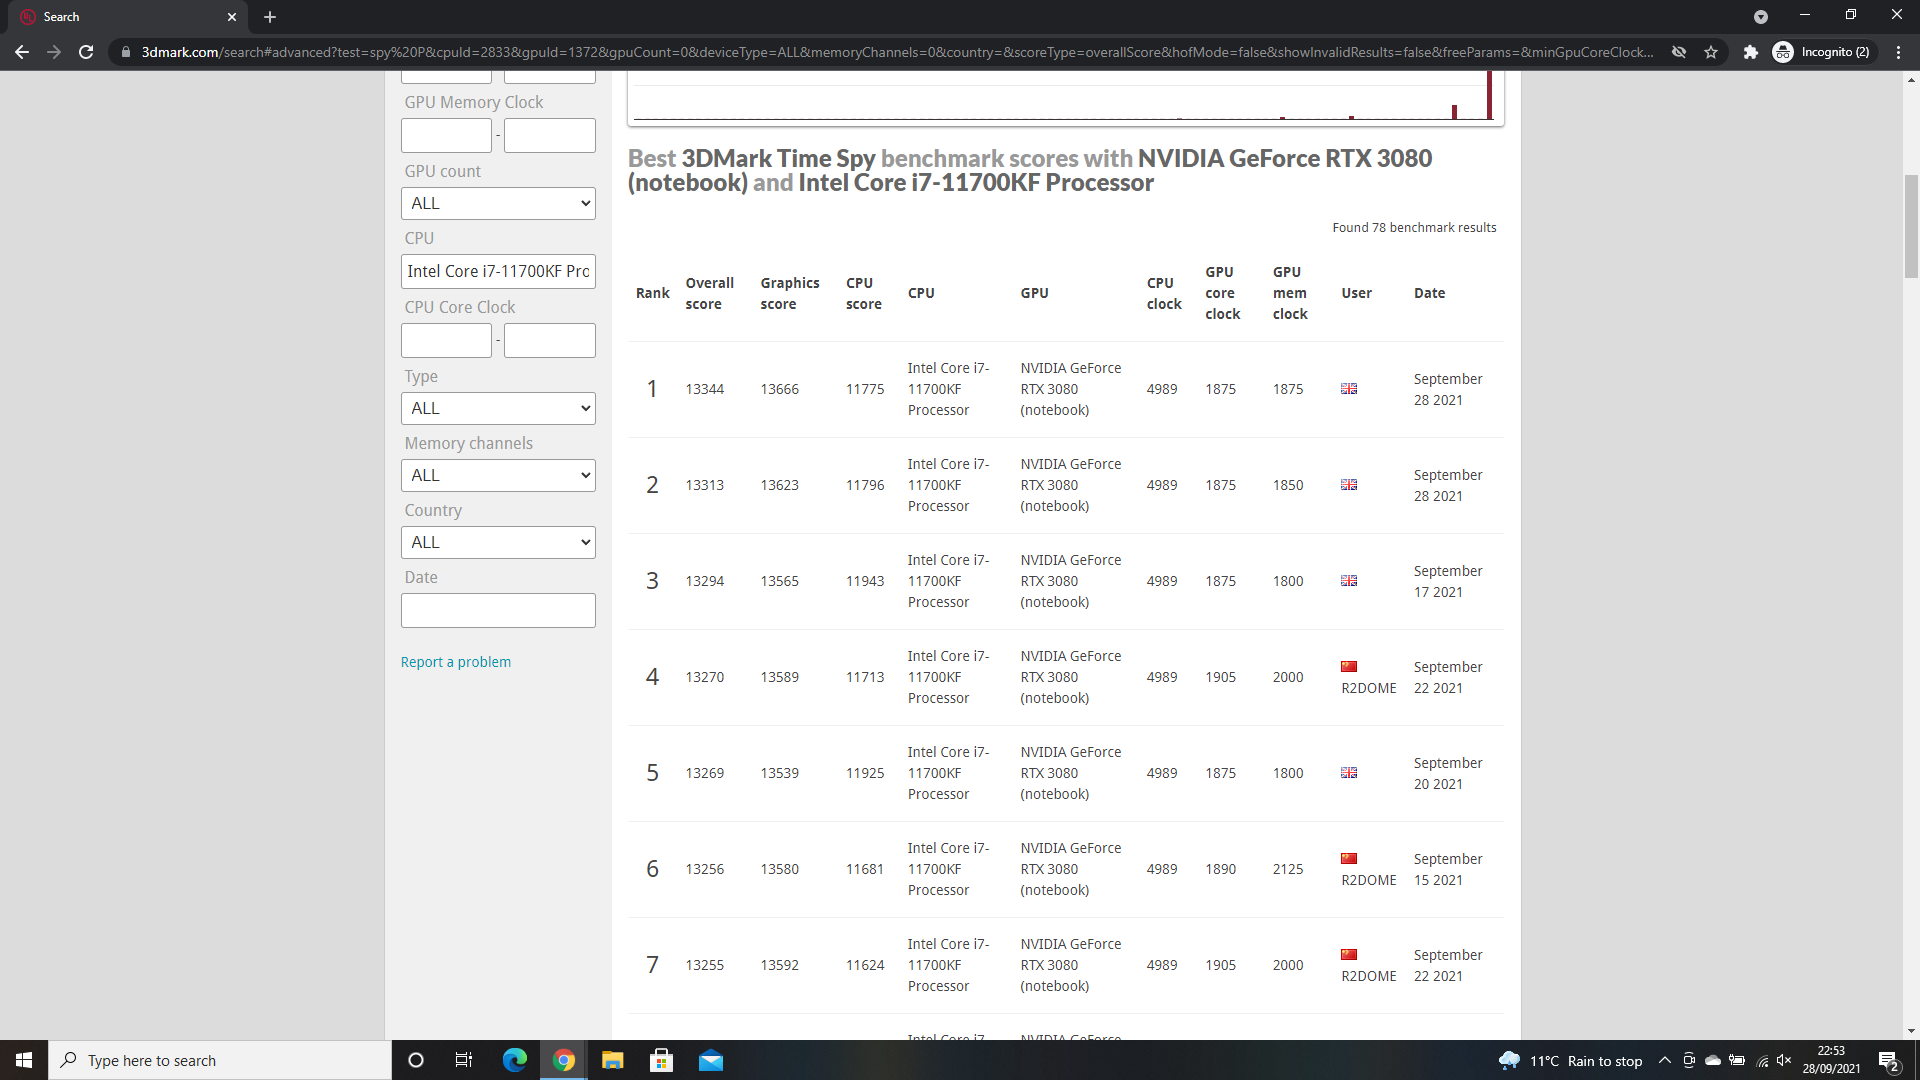1920x1080 pixels.
Task: Open the Country dropdown
Action: (x=498, y=542)
